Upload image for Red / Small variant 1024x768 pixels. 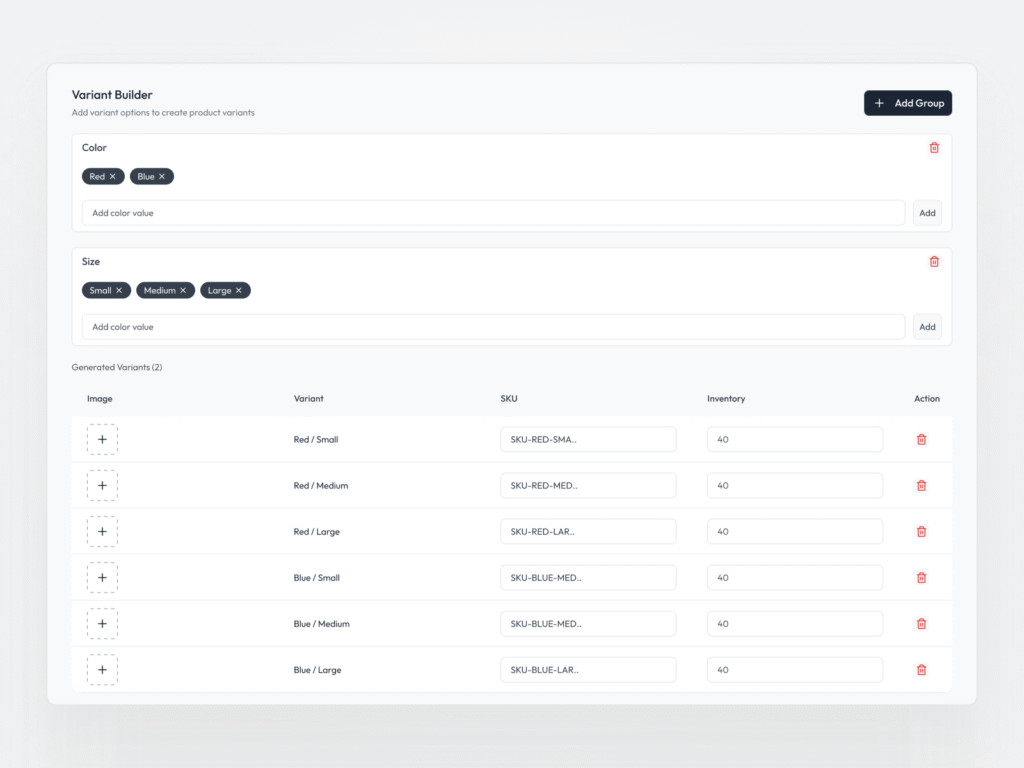pos(102,440)
